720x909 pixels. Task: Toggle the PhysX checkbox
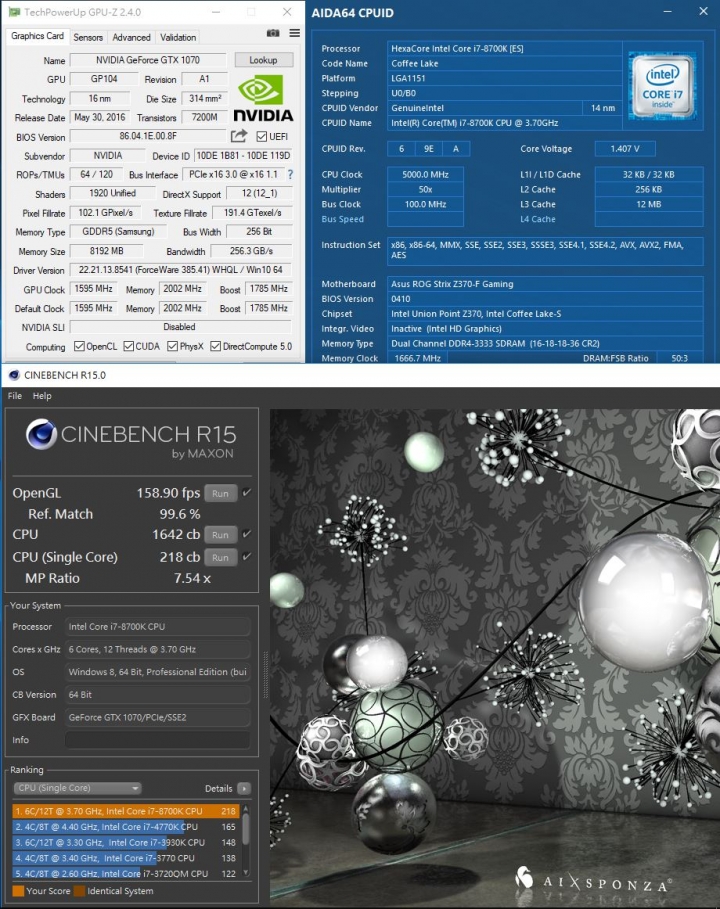(172, 346)
